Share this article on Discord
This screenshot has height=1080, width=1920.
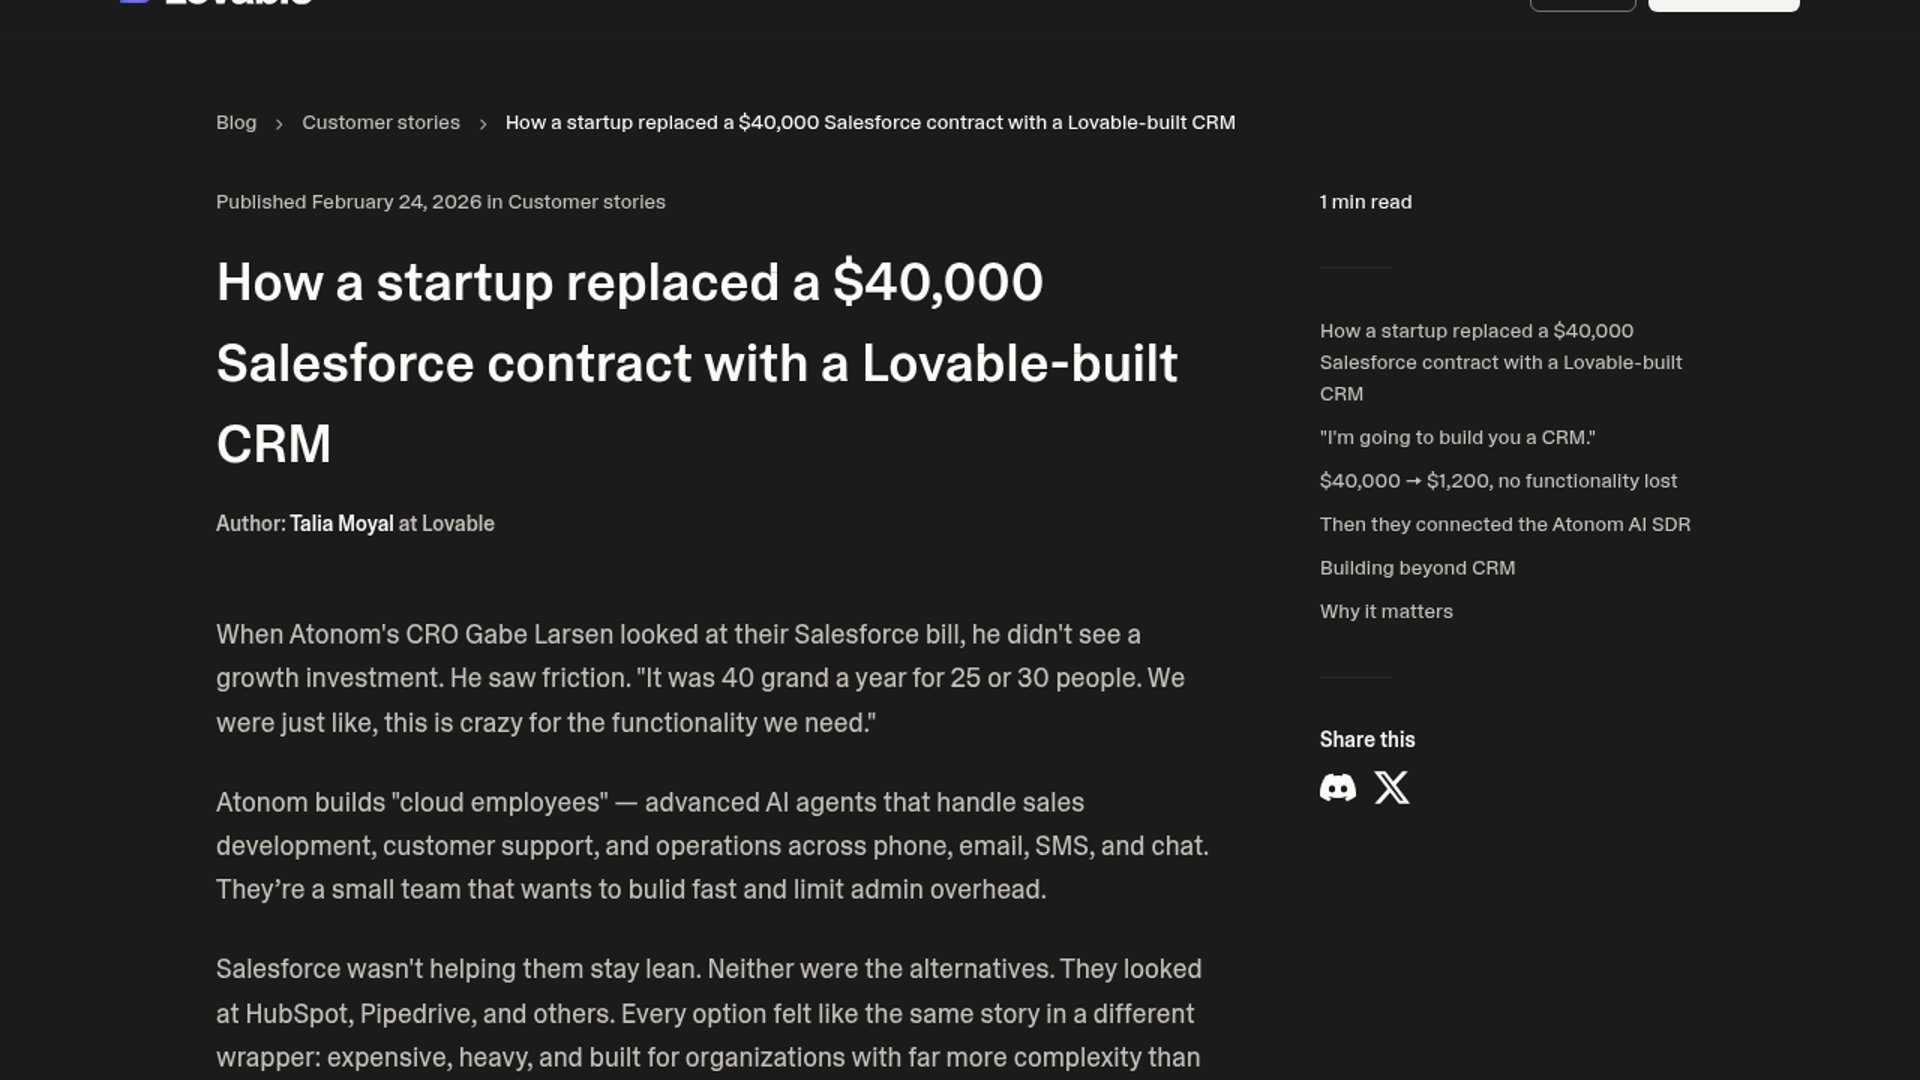pos(1337,788)
